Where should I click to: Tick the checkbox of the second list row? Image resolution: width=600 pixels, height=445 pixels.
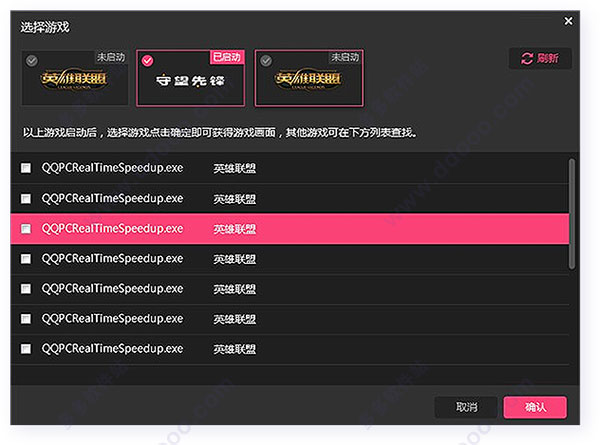[26, 198]
